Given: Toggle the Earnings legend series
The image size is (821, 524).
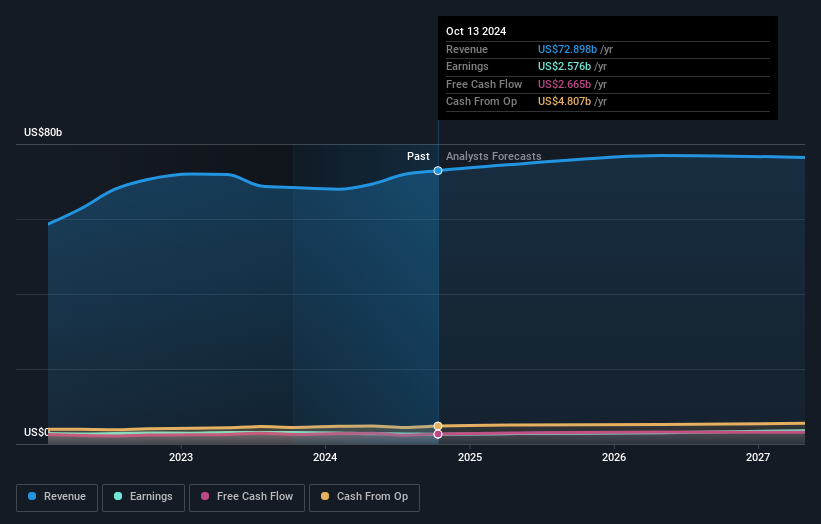Looking at the screenshot, I should pyautogui.click(x=143, y=497).
